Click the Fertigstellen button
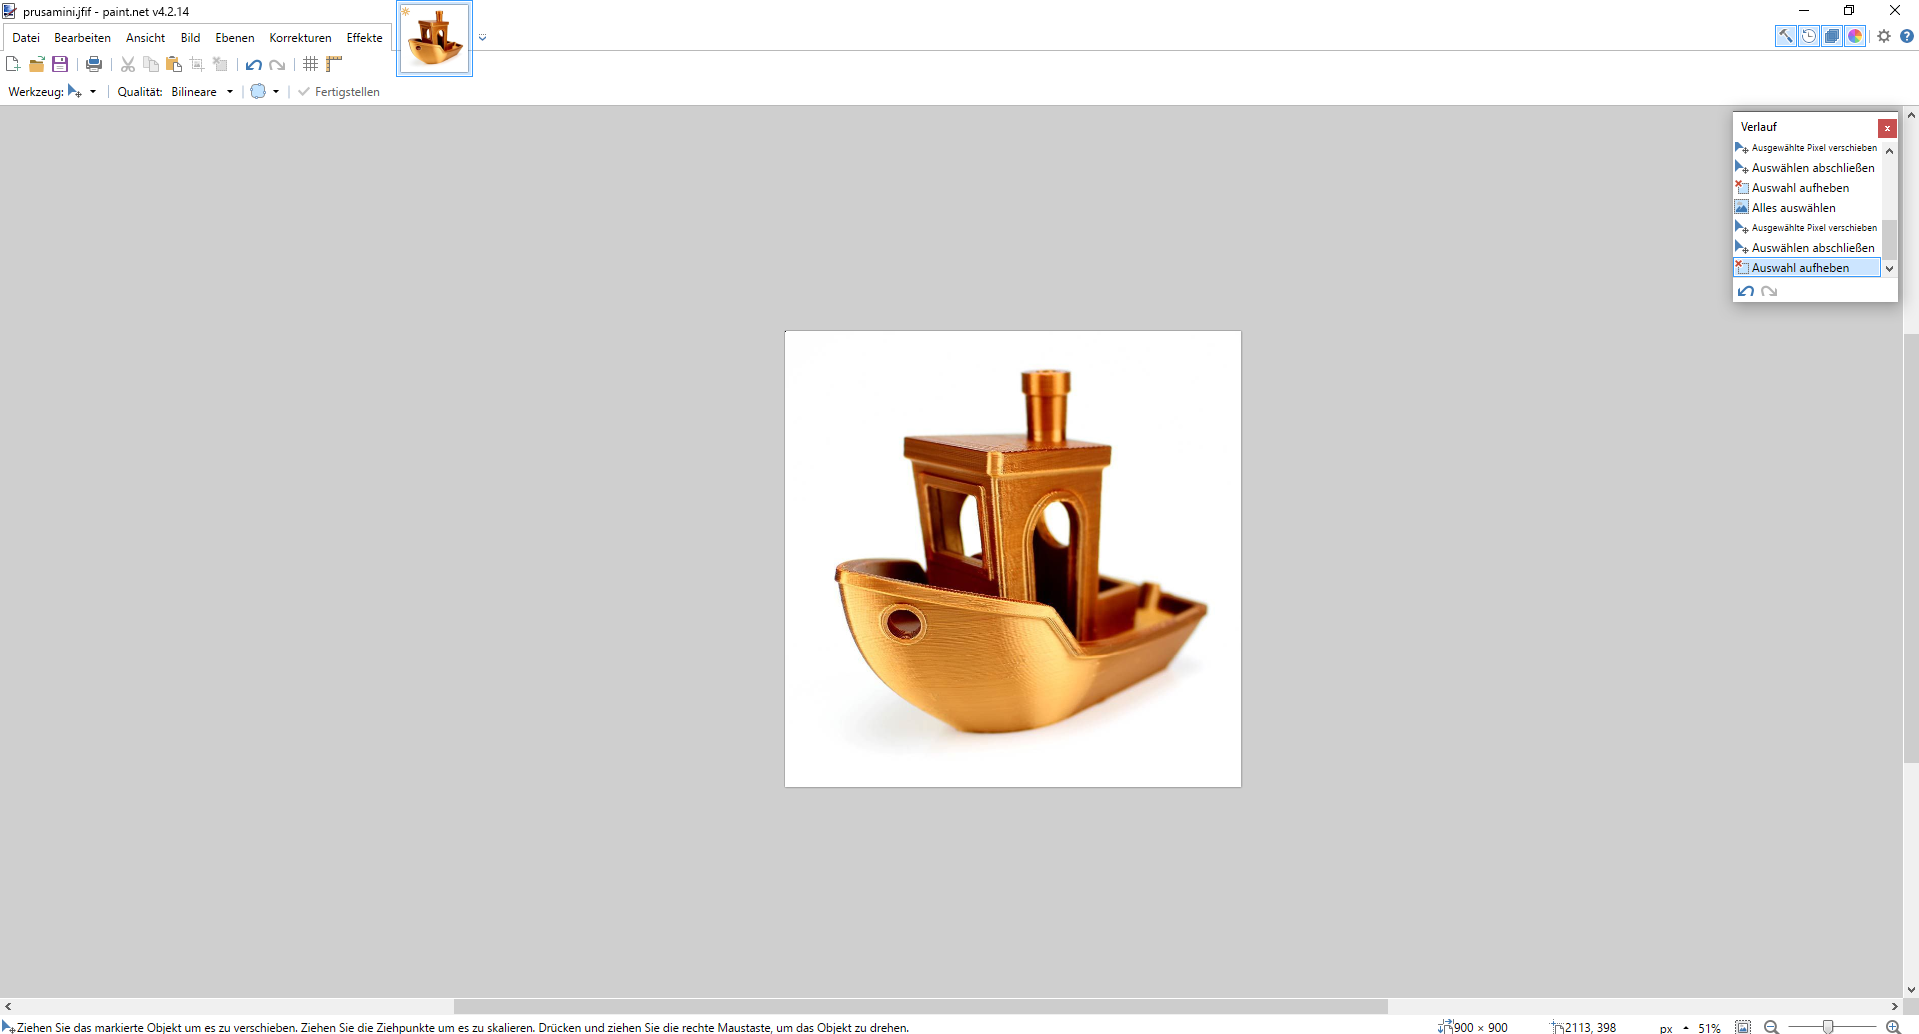This screenshot has height=1034, width=1919. (339, 91)
